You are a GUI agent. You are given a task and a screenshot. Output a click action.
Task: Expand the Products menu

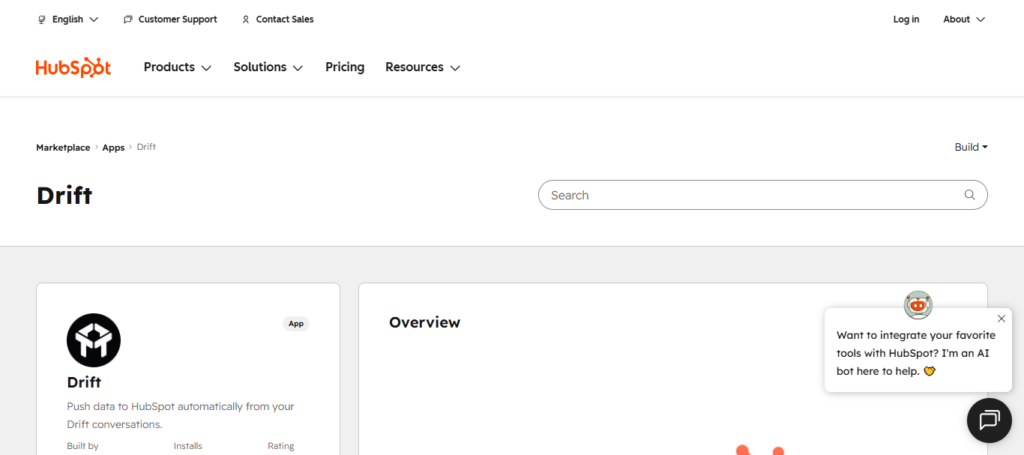(x=178, y=67)
